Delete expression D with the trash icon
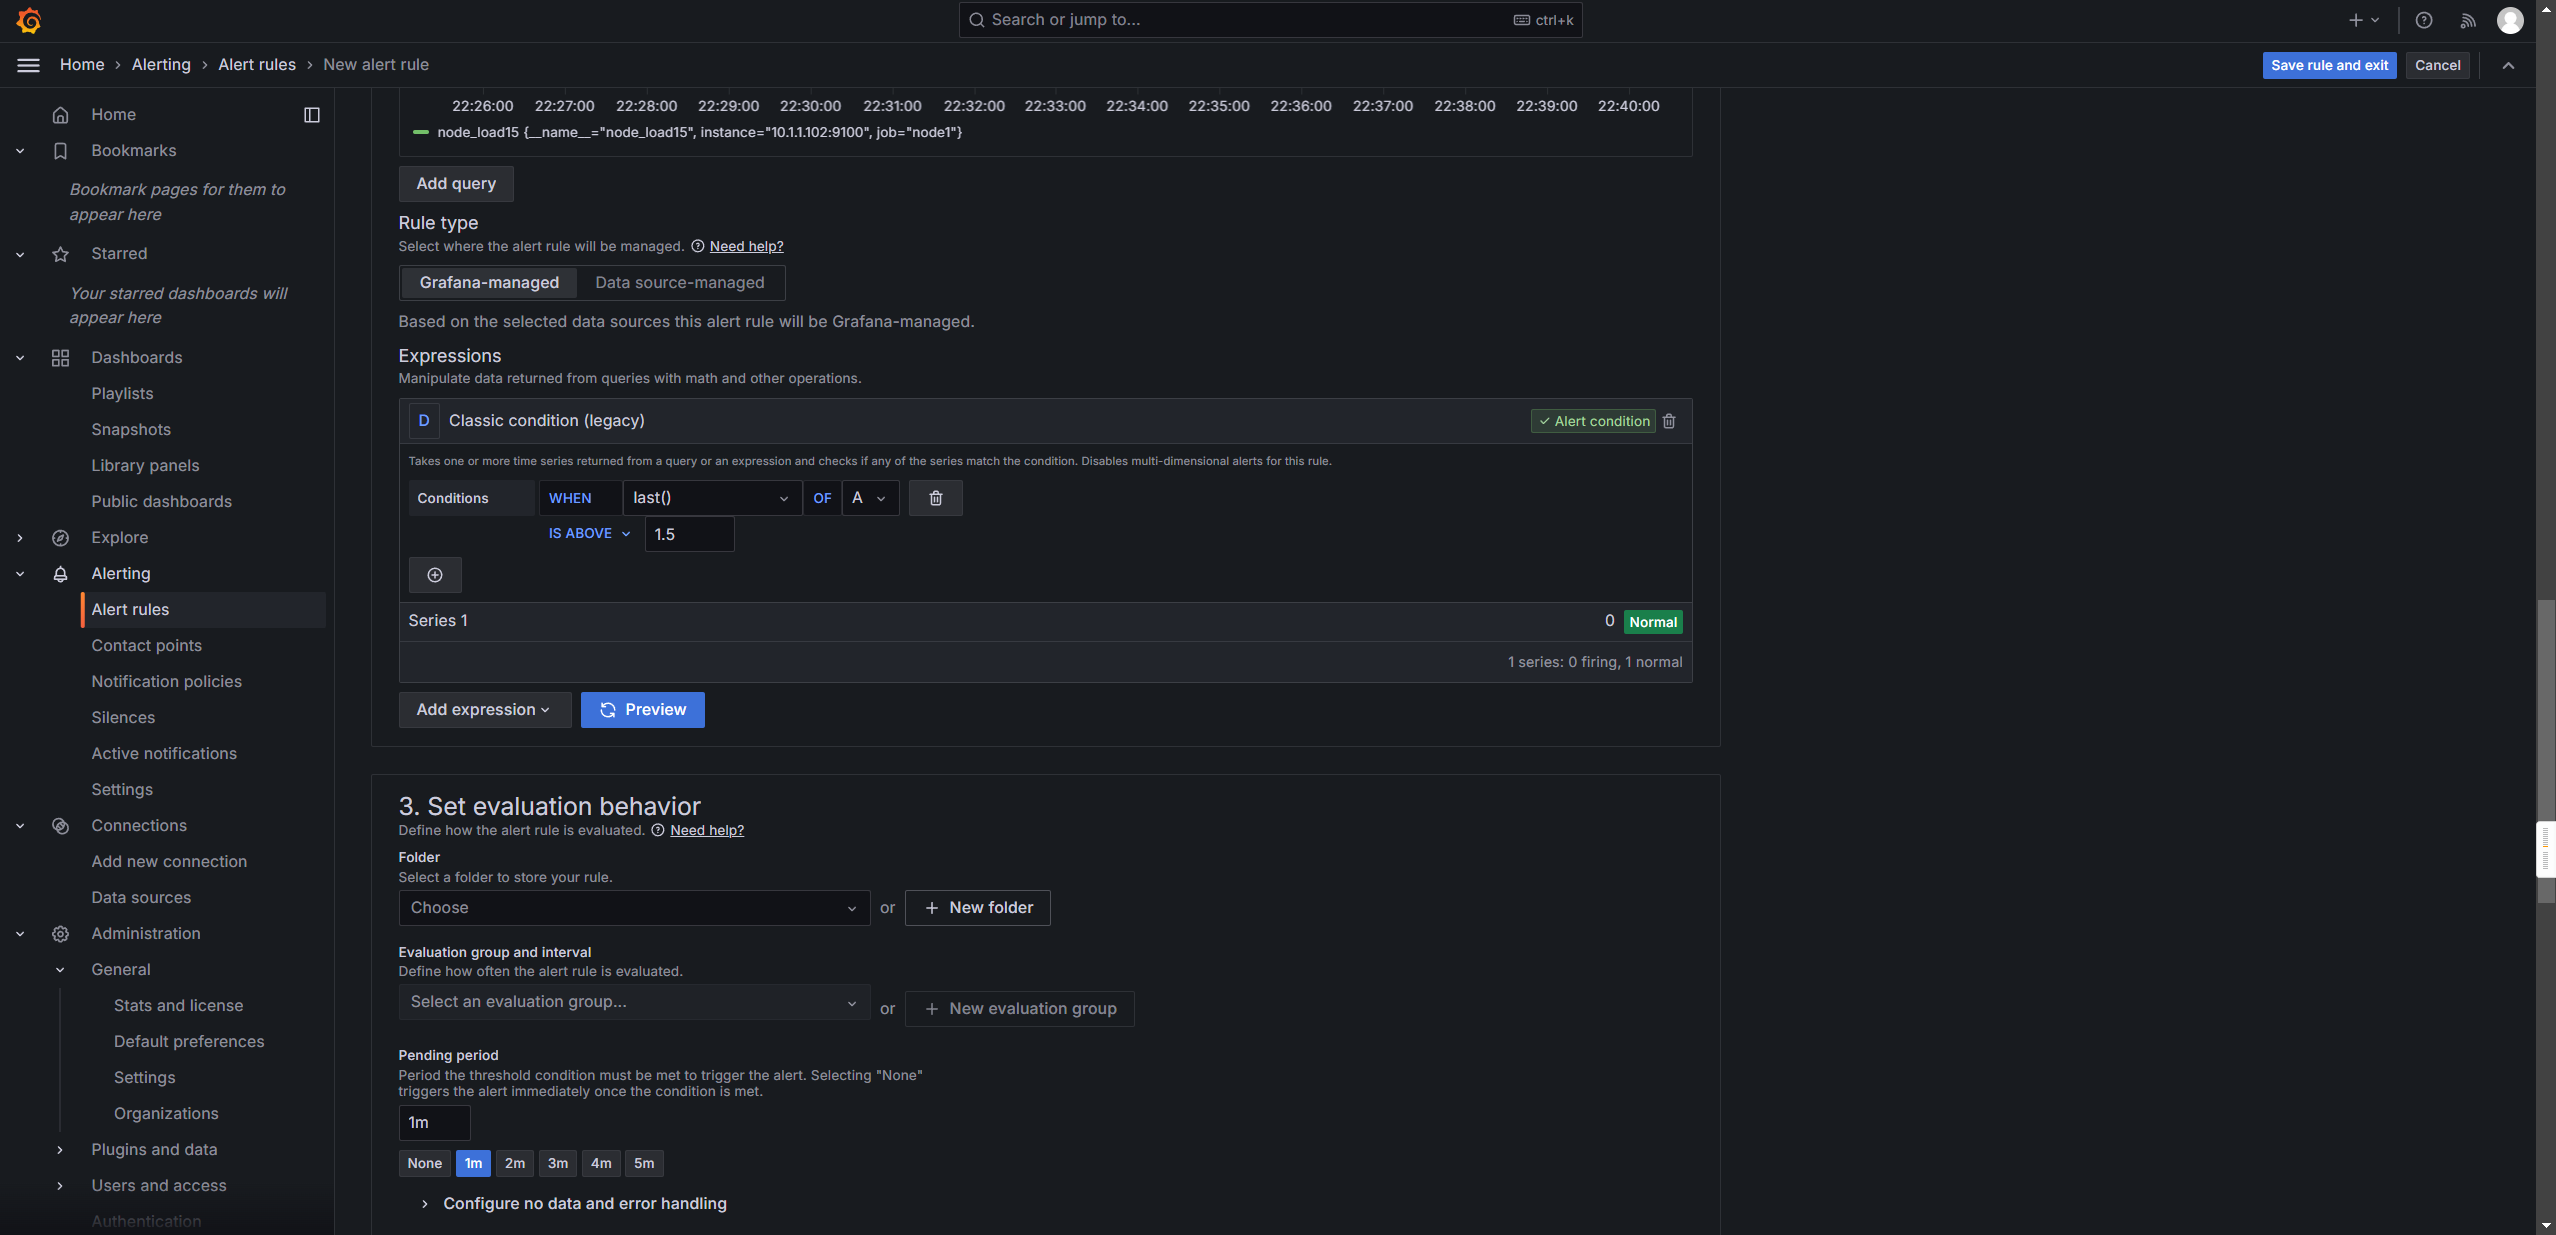Image resolution: width=2556 pixels, height=1235 pixels. (x=1669, y=421)
